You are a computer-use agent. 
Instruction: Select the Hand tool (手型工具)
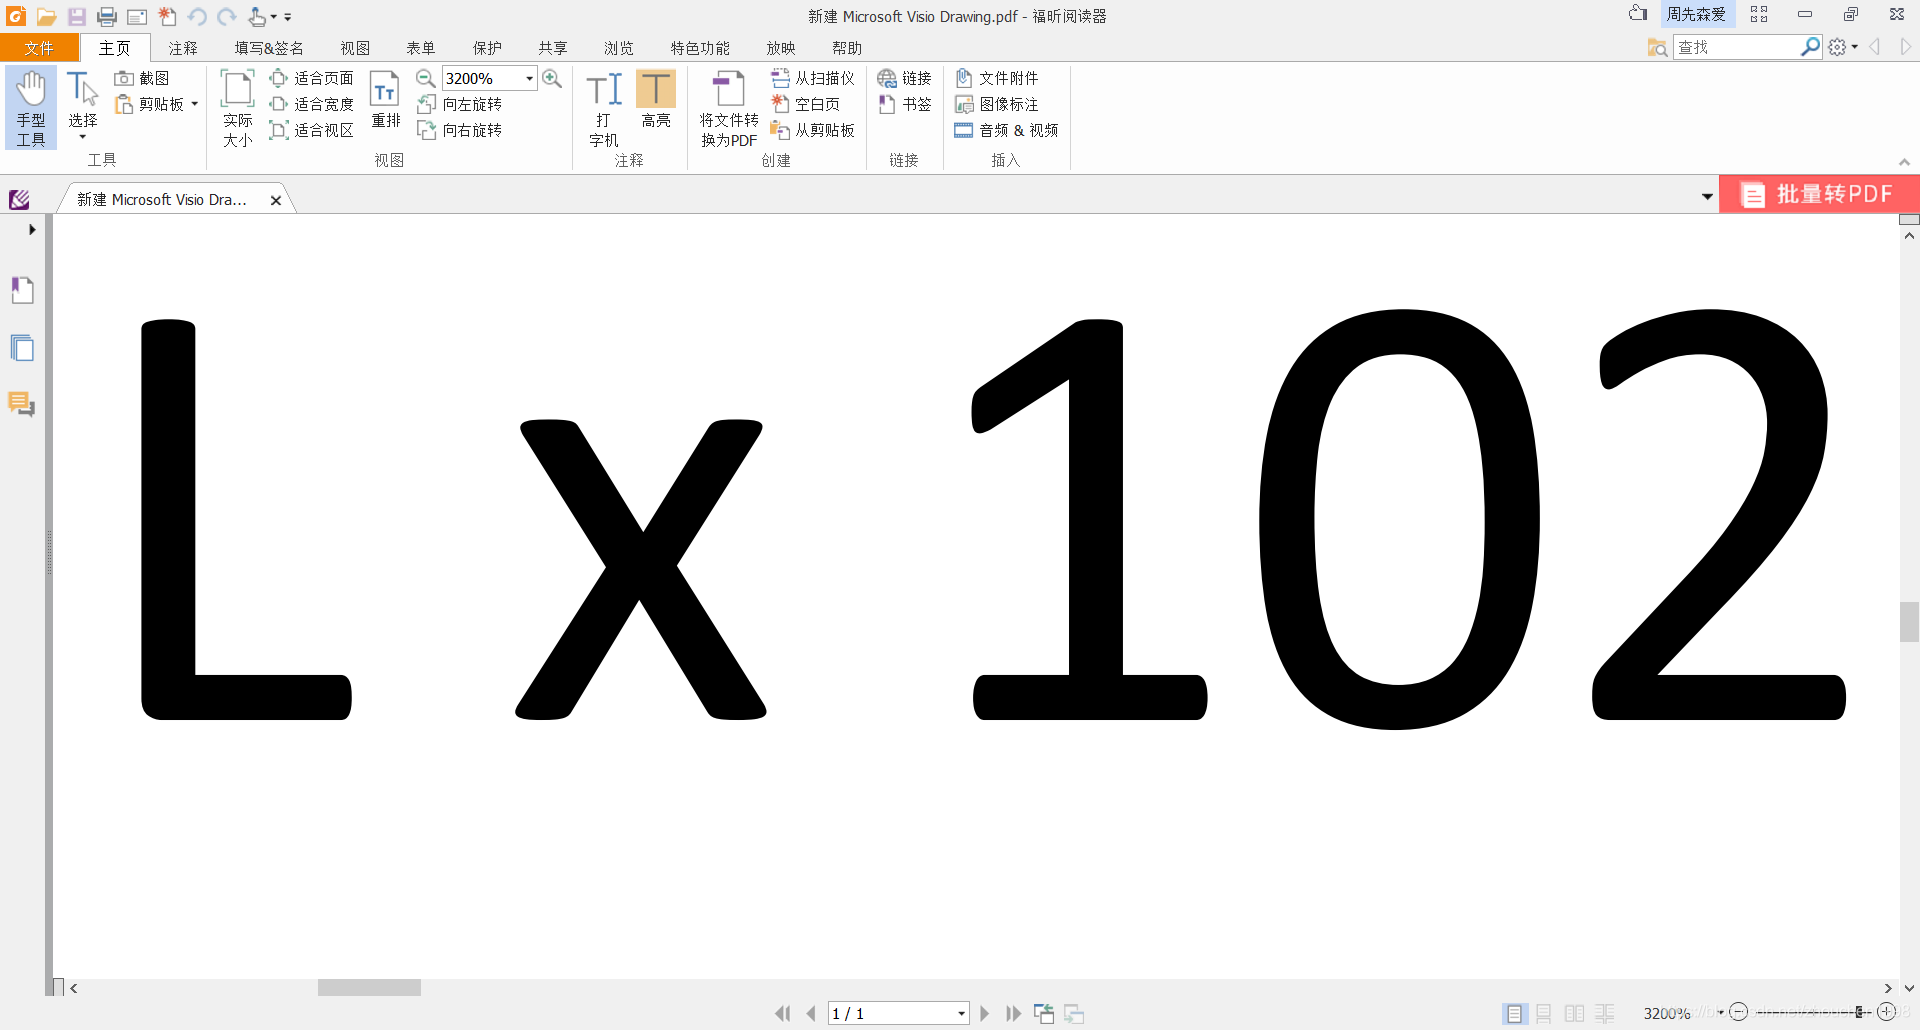(x=31, y=108)
